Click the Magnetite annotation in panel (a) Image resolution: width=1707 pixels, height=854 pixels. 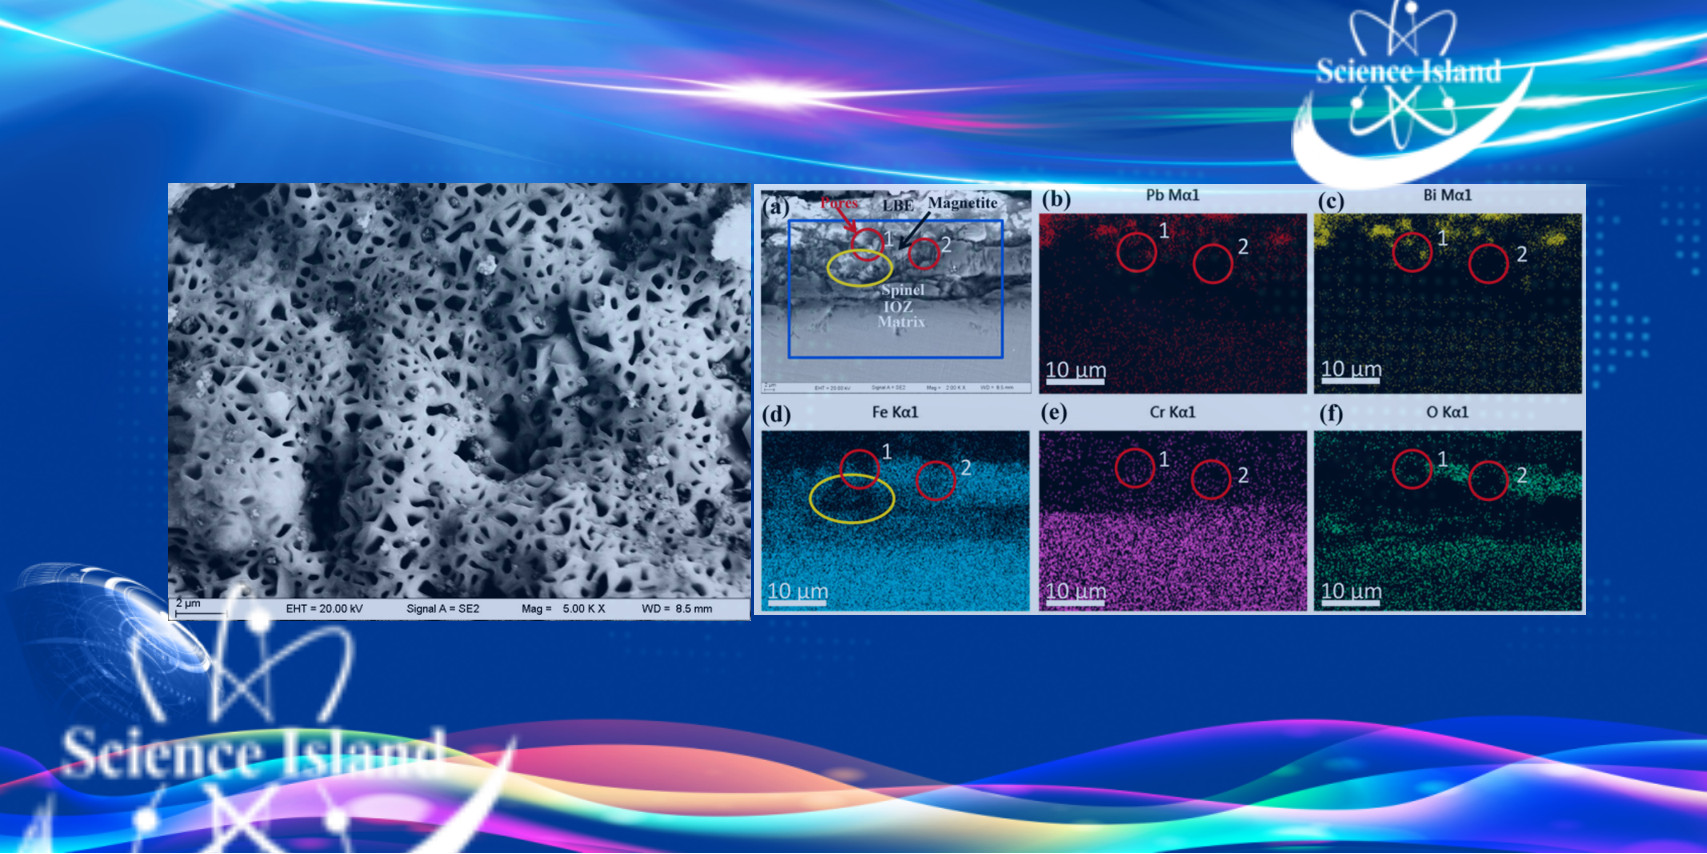coord(962,203)
